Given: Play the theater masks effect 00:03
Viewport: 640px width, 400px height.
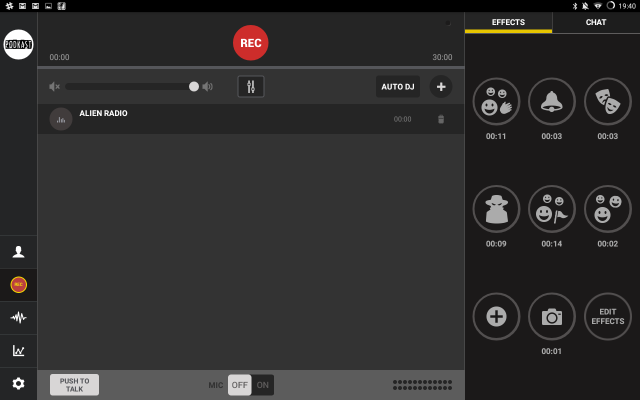Looking at the screenshot, I should [x=608, y=101].
